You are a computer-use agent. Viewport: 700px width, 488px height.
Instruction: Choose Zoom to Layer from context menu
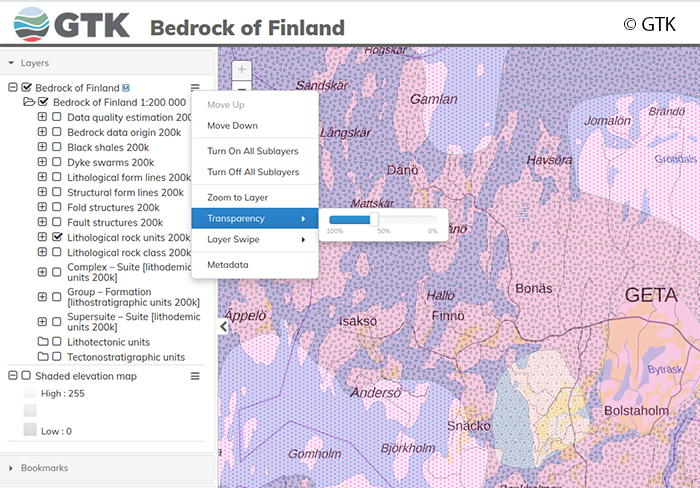(237, 198)
